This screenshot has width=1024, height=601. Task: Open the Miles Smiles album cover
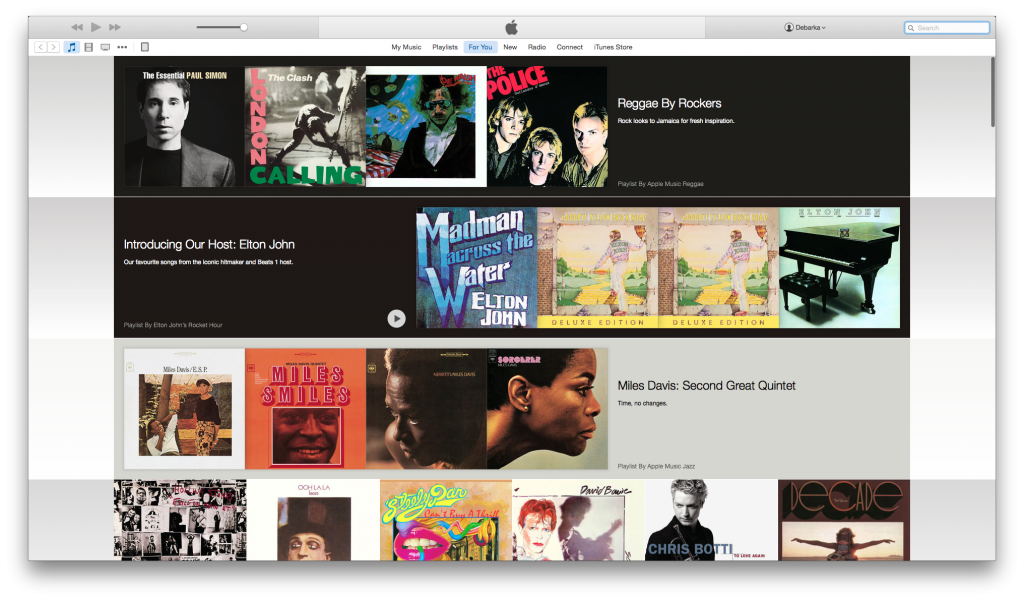click(x=306, y=409)
